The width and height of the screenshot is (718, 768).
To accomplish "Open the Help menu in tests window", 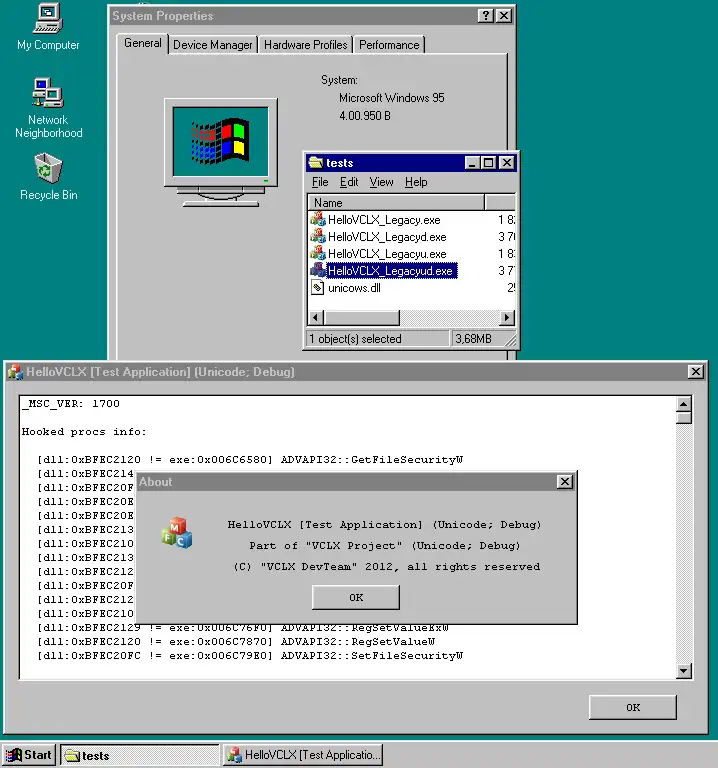I will [x=416, y=182].
